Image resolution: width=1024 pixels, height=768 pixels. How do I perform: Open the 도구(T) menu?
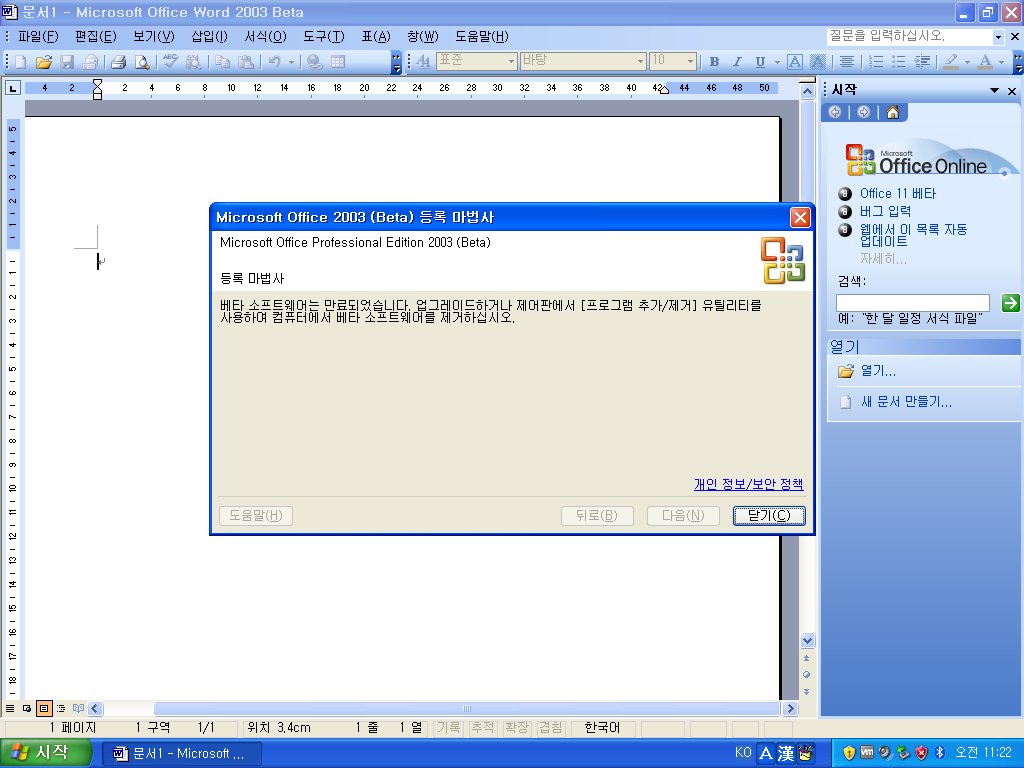pyautogui.click(x=323, y=37)
